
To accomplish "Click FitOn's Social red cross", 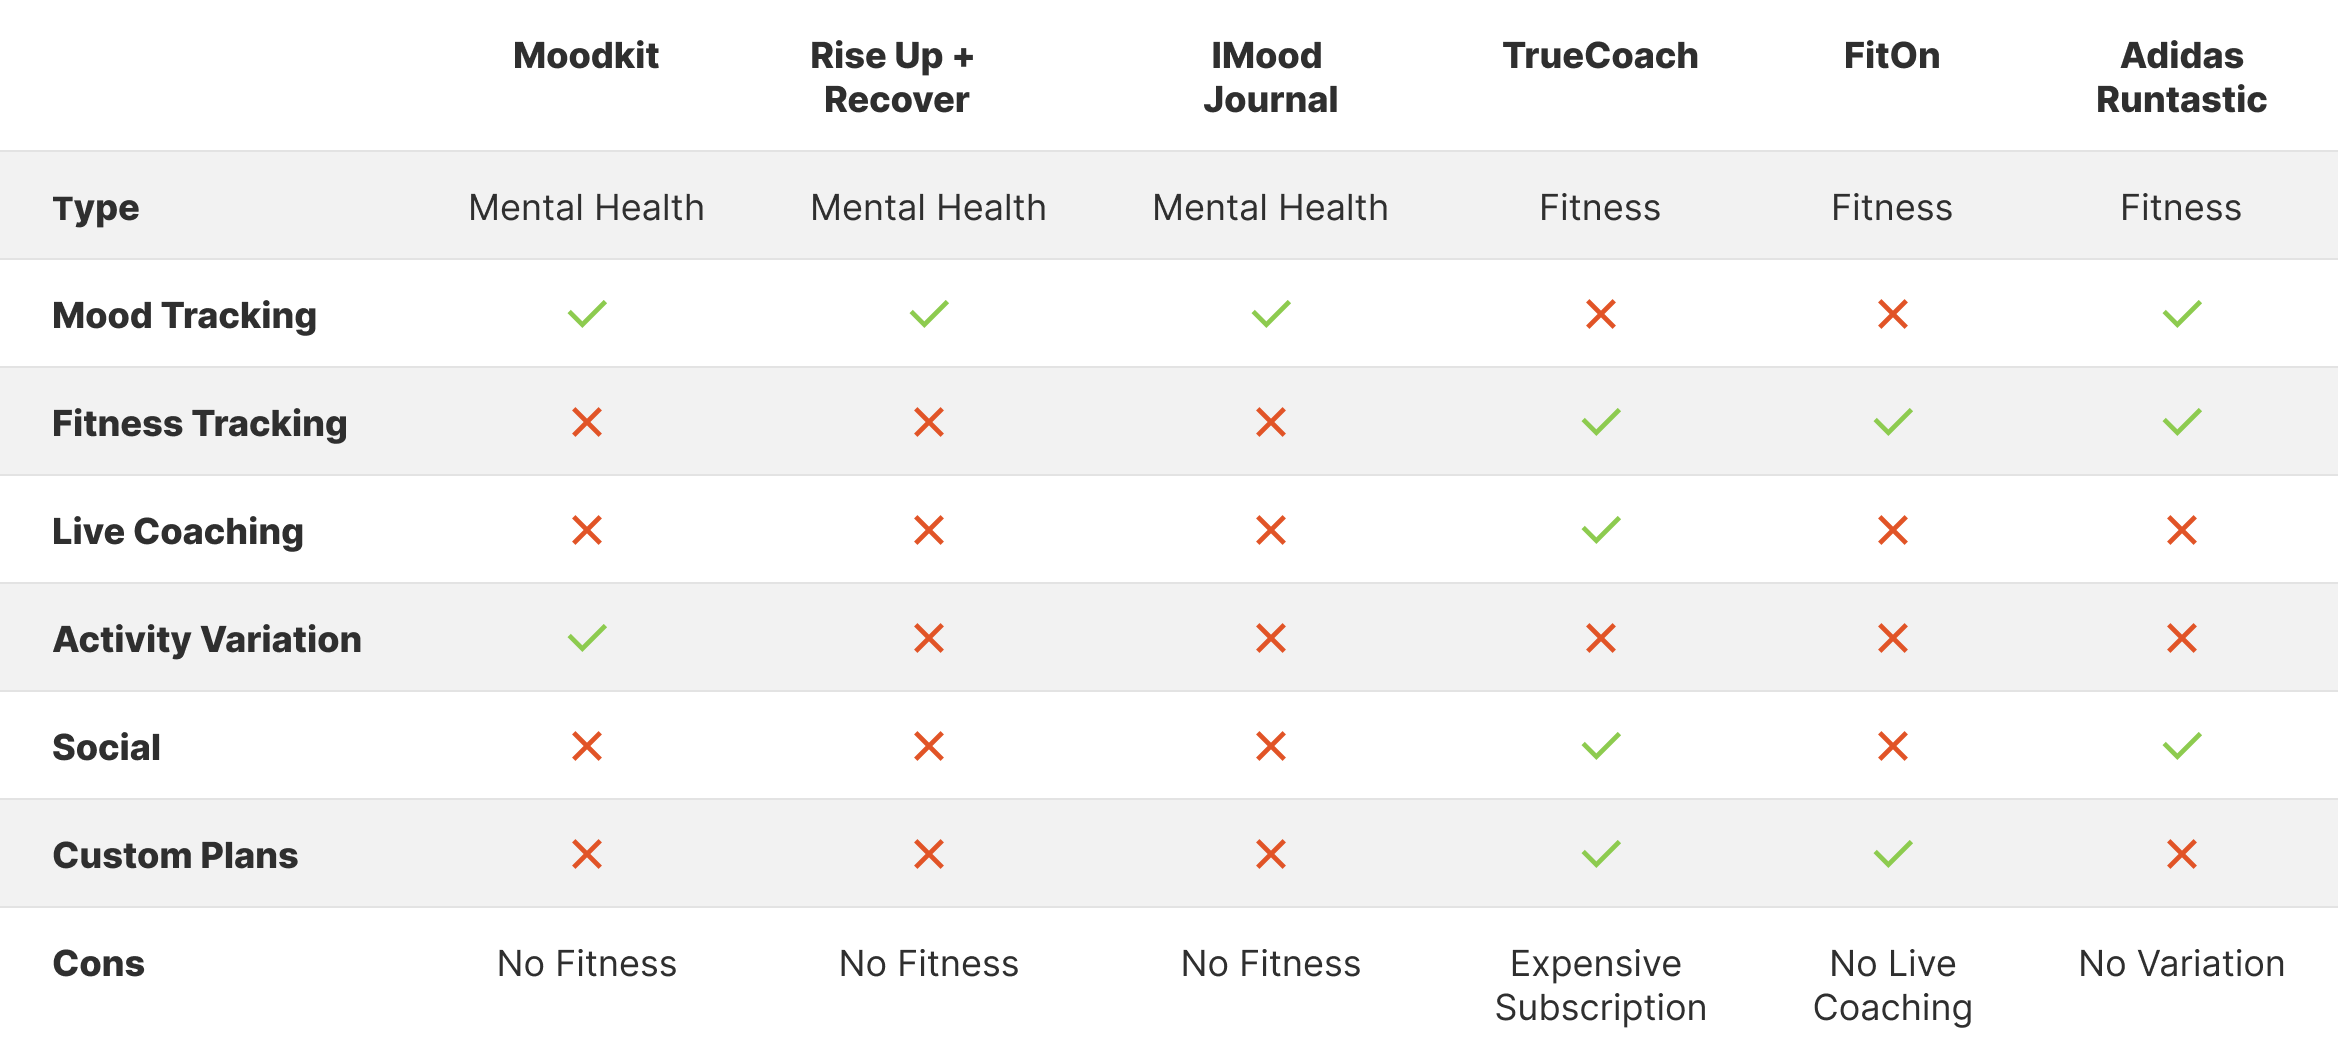I will [1892, 746].
